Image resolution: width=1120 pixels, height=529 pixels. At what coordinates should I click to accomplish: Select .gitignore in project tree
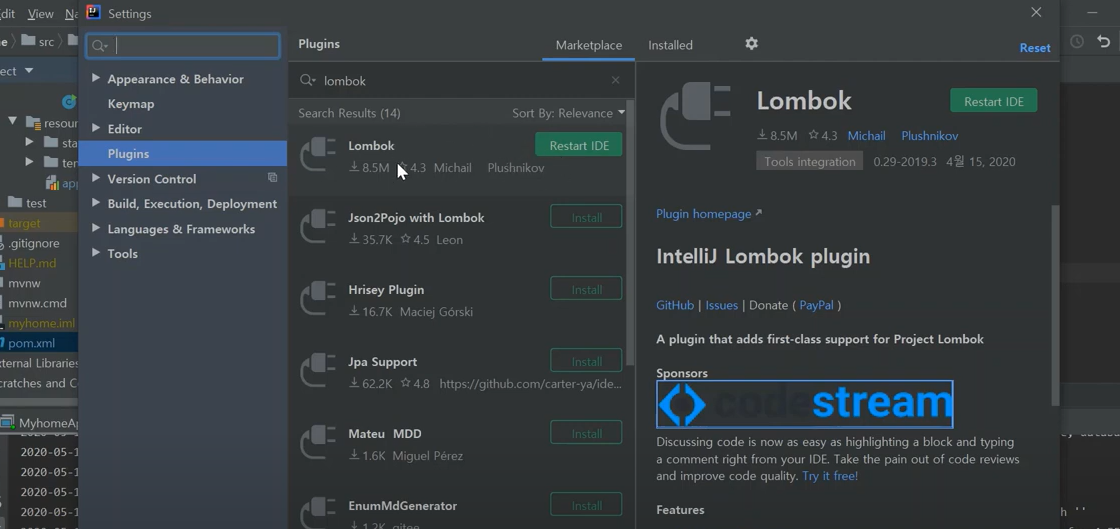click(34, 243)
